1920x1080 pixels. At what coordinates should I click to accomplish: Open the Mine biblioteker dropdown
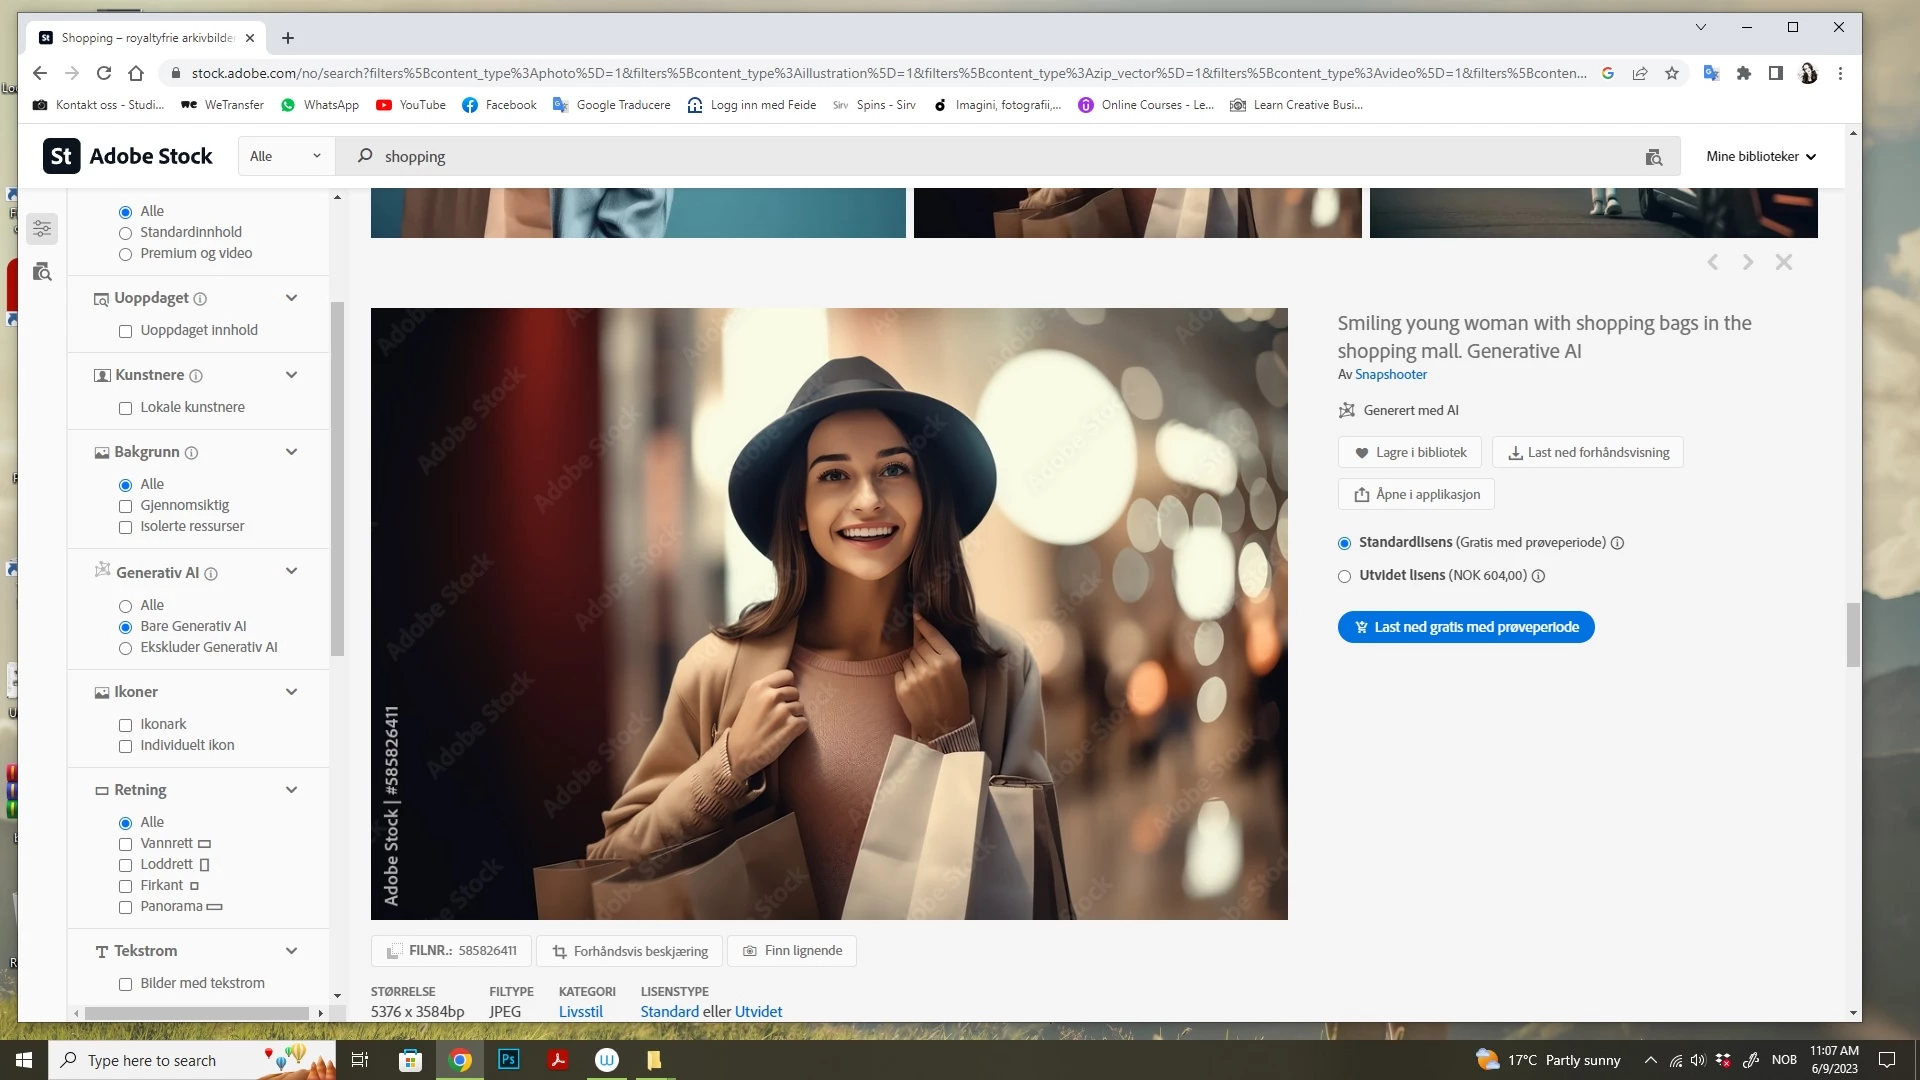click(x=1760, y=156)
